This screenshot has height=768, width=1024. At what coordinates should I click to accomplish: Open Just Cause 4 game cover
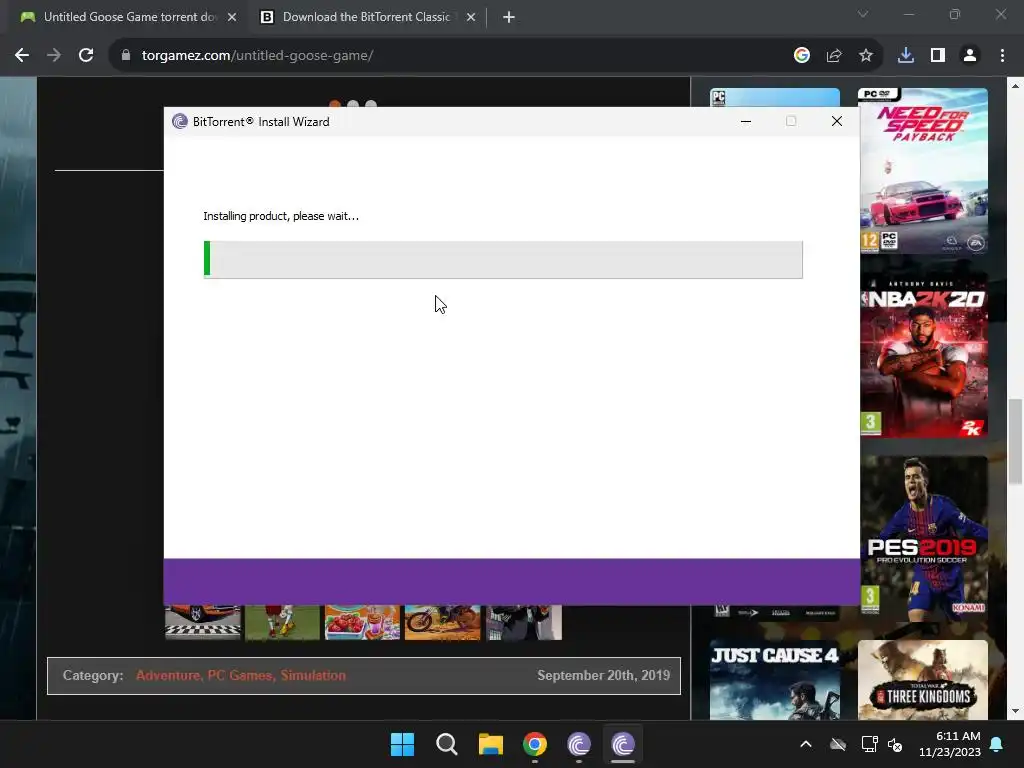[x=775, y=680]
